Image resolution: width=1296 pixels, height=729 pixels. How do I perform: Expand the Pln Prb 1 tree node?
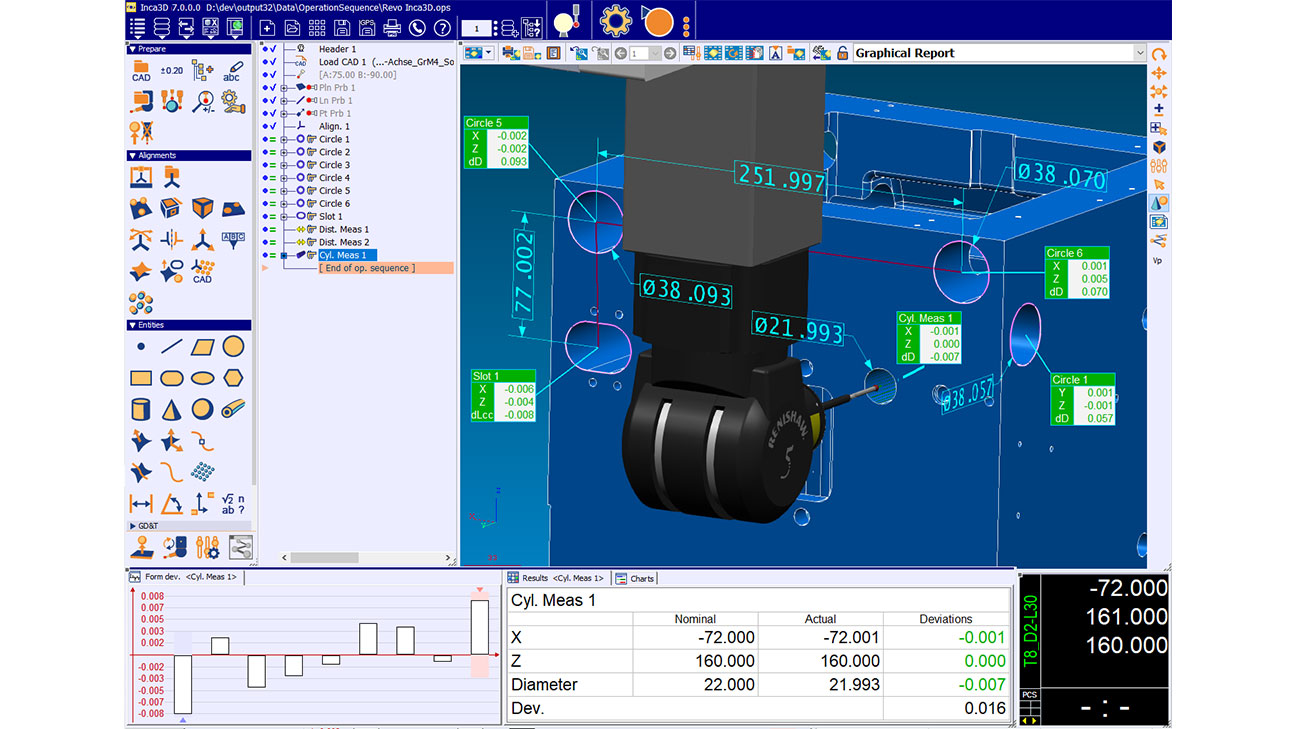pyautogui.click(x=284, y=88)
